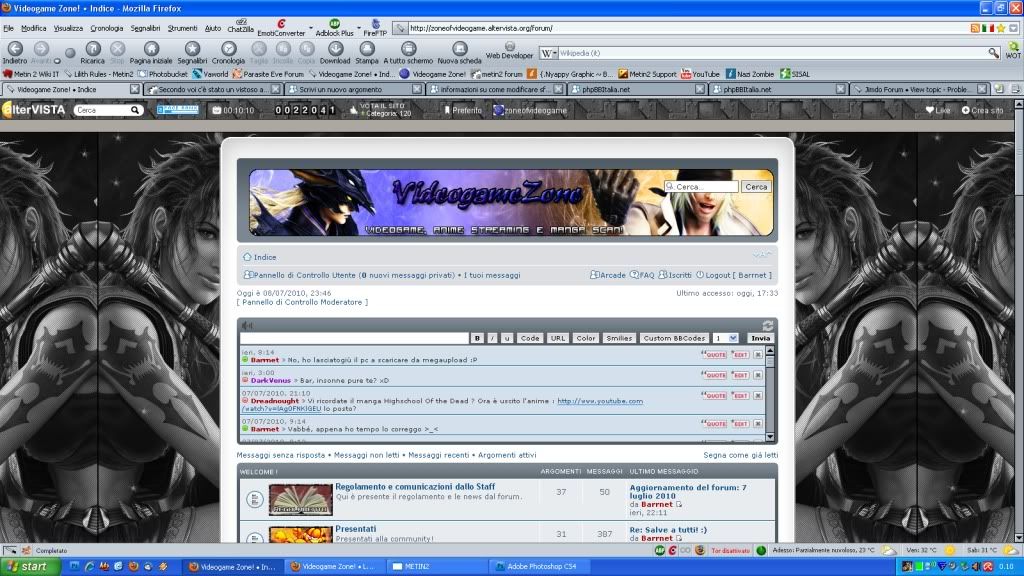
Task: Toggle underline u formatting in chat
Action: 506,339
